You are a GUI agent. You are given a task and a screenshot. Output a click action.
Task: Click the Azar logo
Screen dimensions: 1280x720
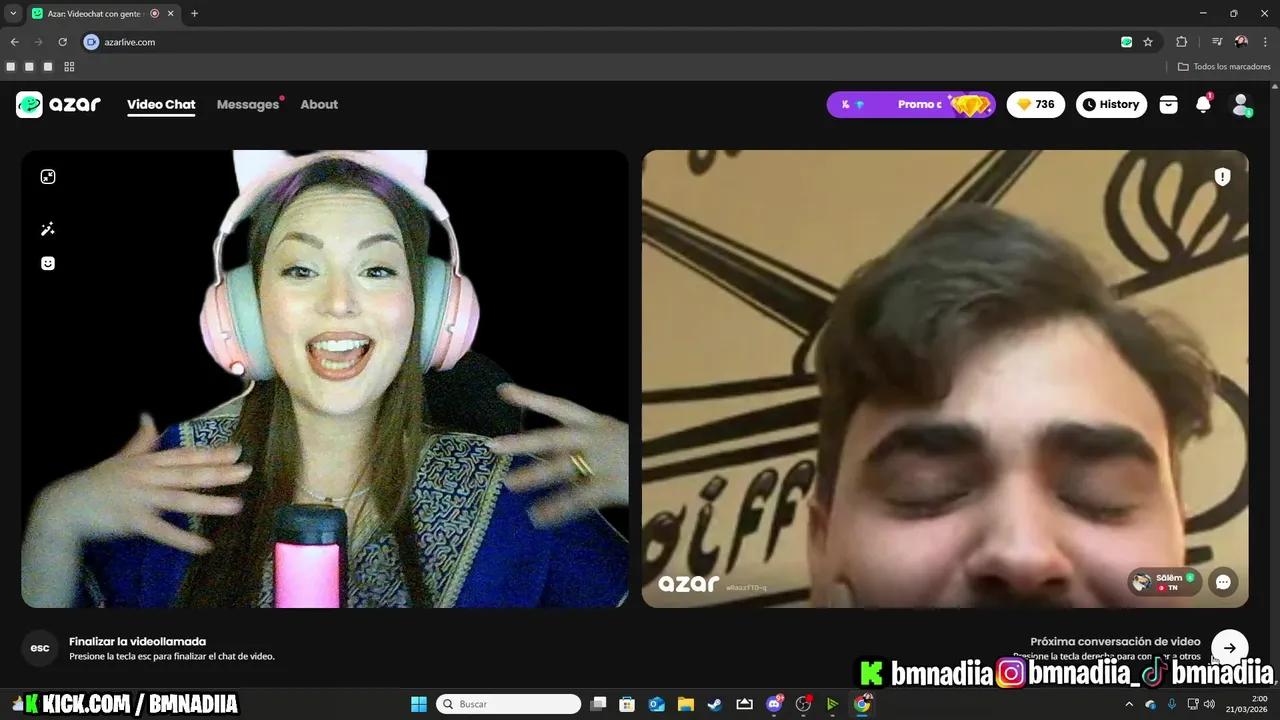tap(58, 104)
